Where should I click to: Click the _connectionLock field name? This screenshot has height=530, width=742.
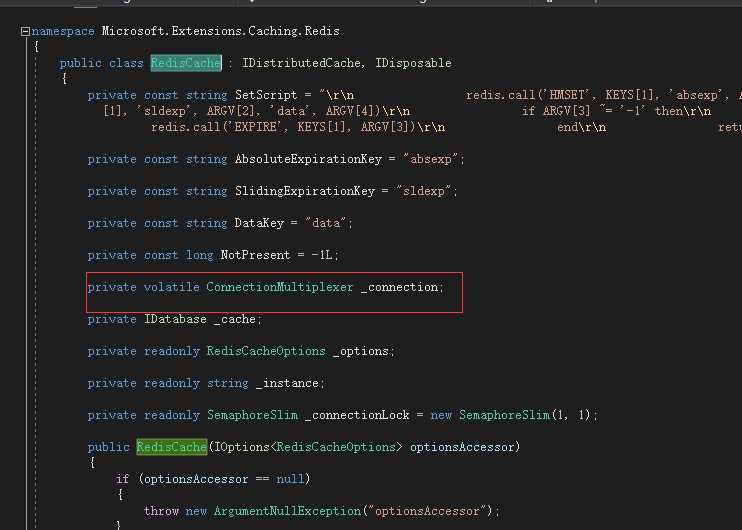(x=357, y=415)
